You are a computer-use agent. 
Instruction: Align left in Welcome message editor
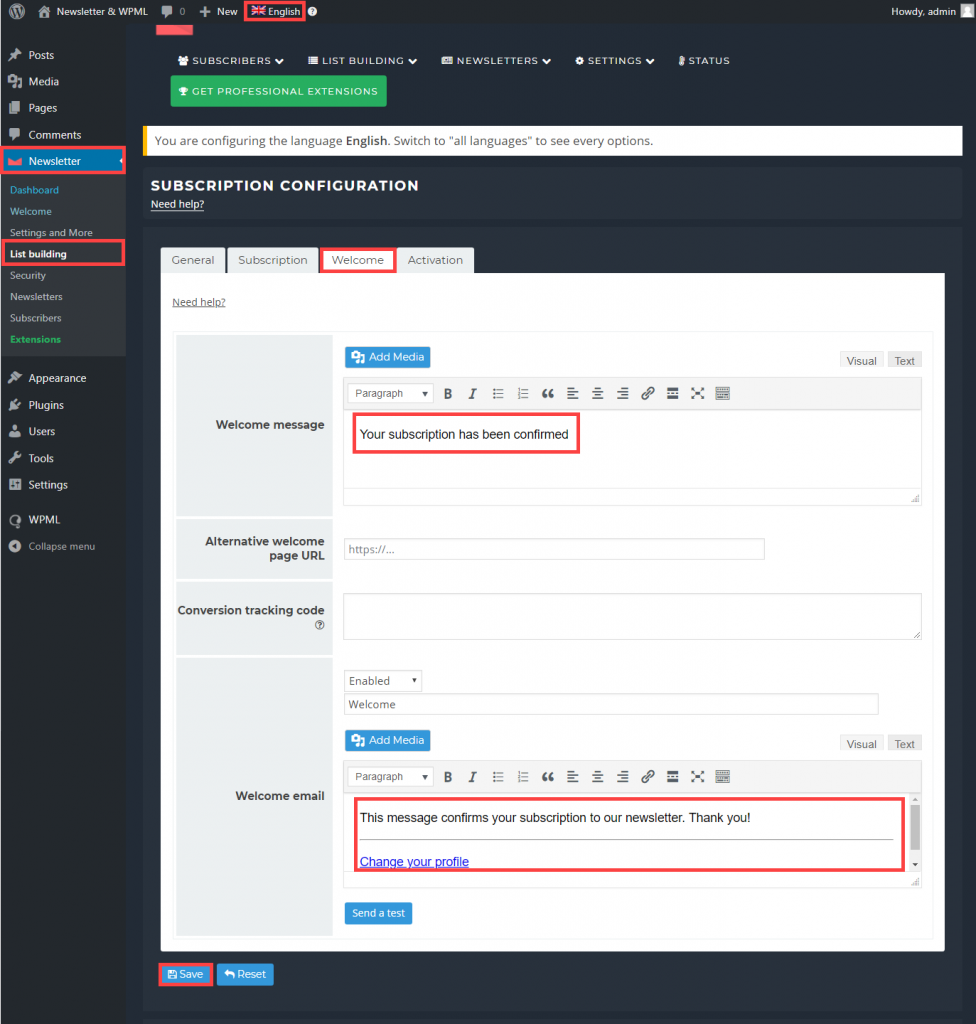572,393
